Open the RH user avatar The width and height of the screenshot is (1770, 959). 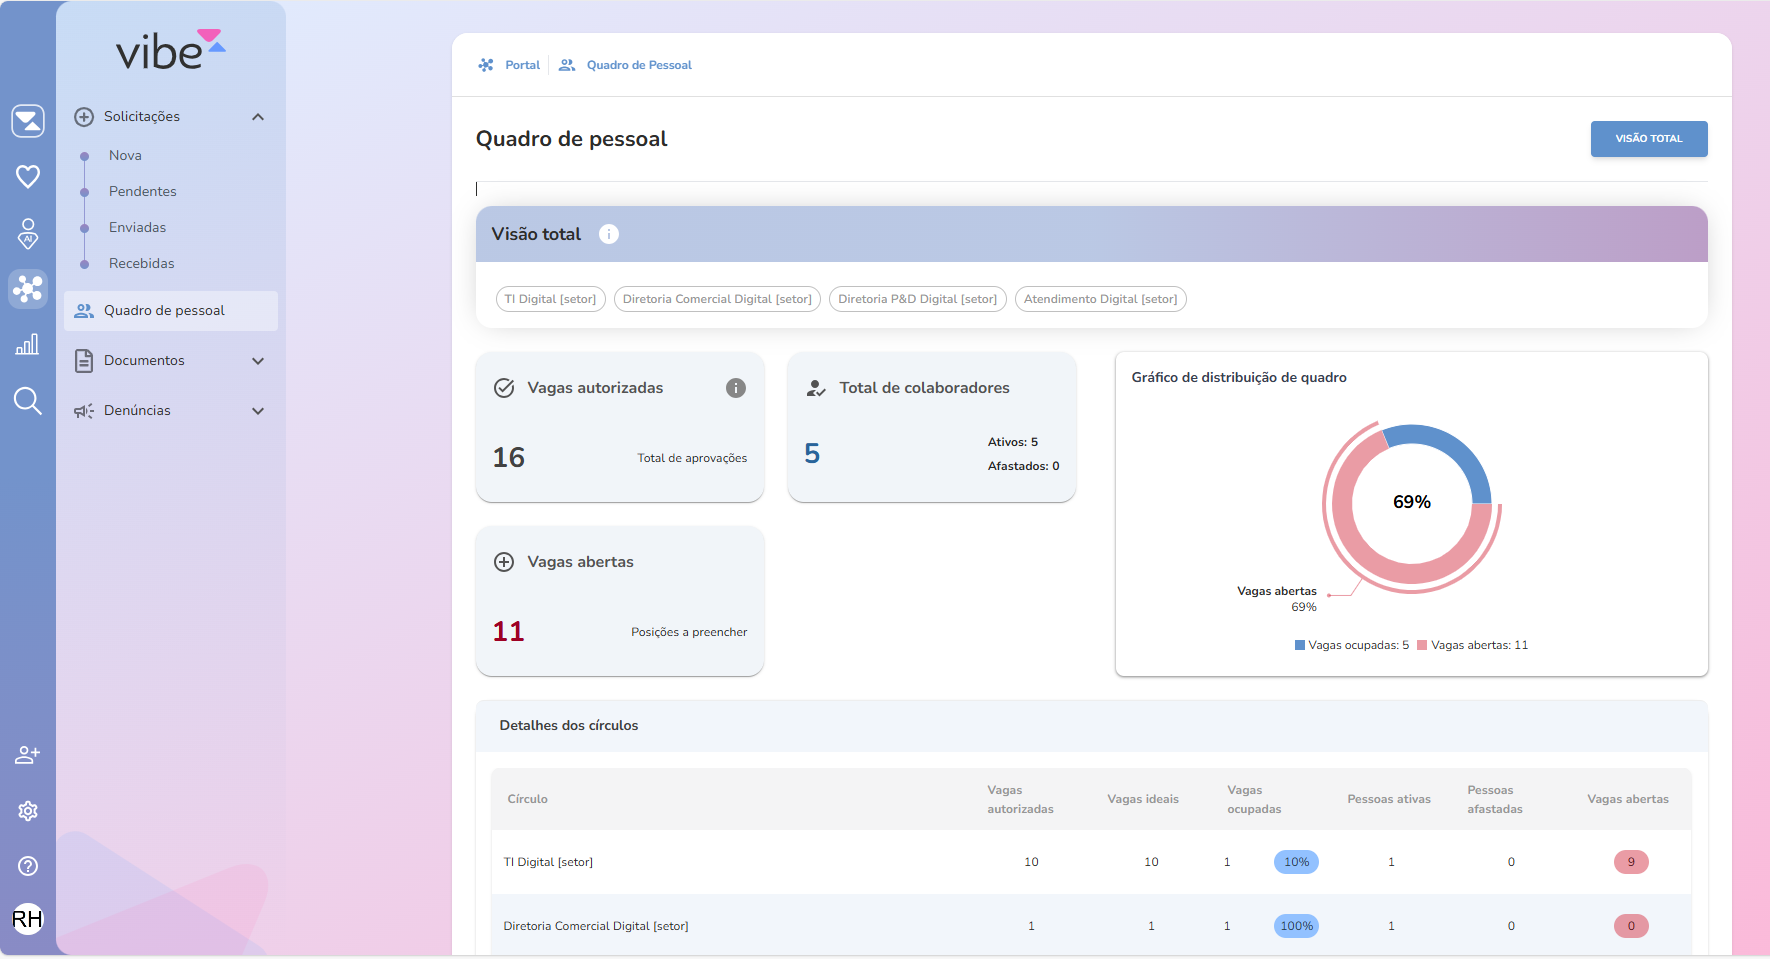tap(28, 919)
